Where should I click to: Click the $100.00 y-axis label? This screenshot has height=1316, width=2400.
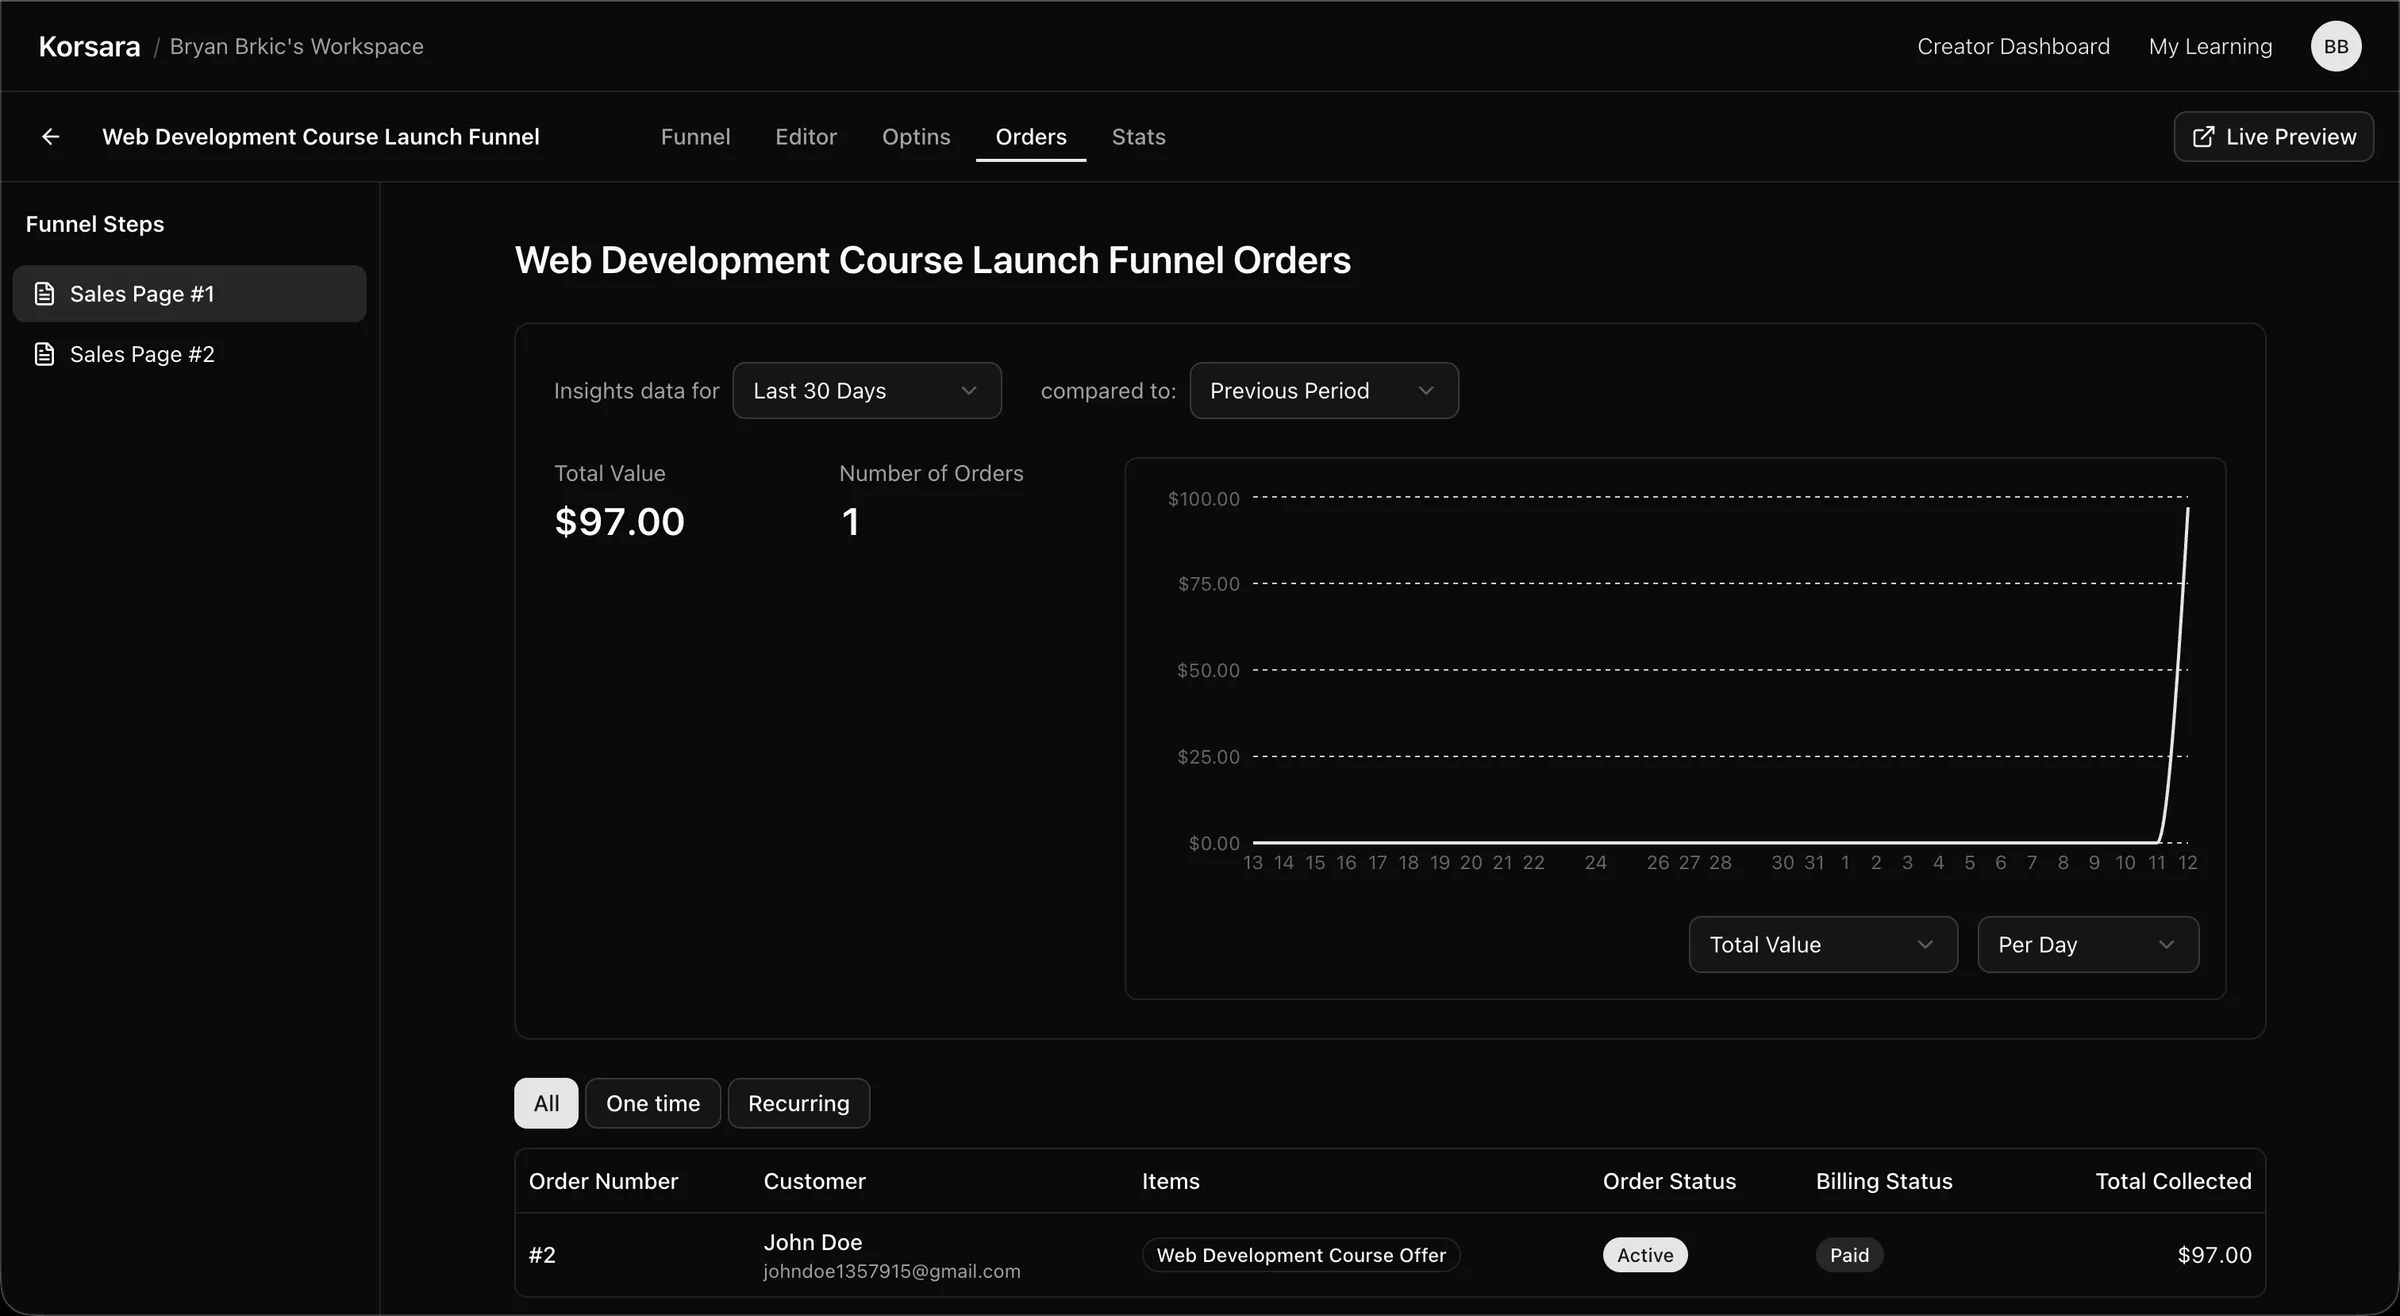tap(1203, 498)
